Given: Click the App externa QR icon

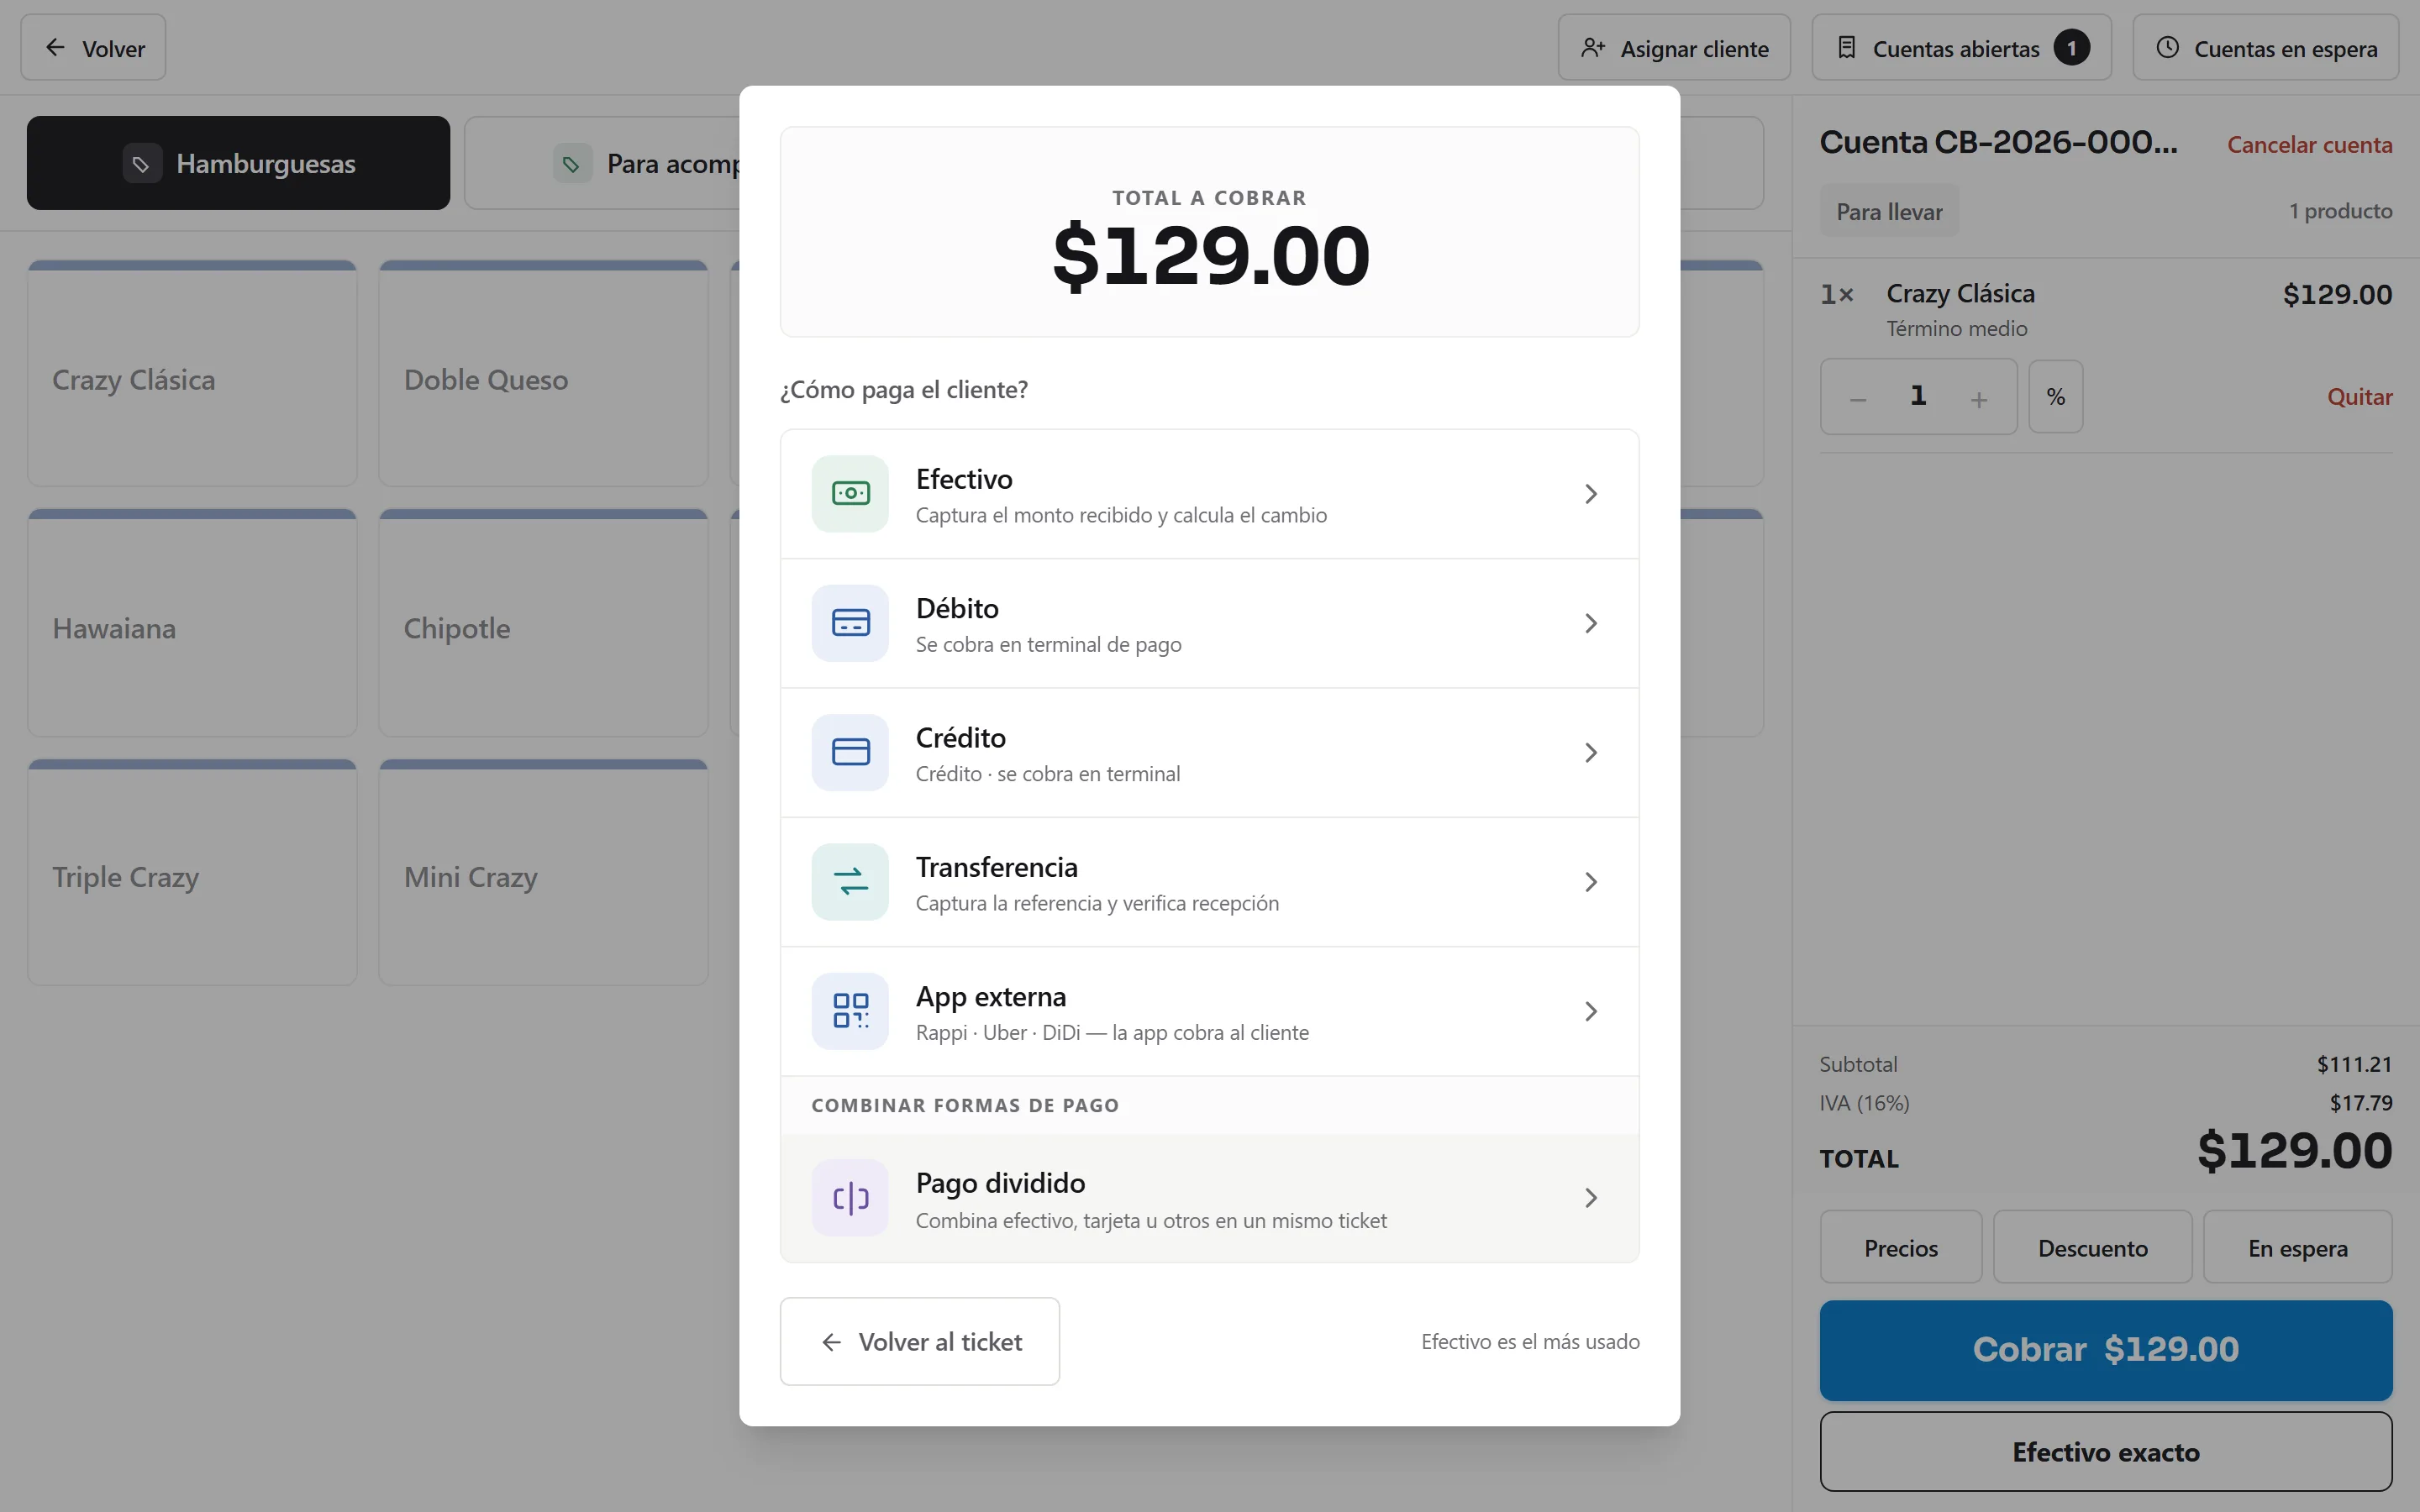Looking at the screenshot, I should (x=850, y=1010).
